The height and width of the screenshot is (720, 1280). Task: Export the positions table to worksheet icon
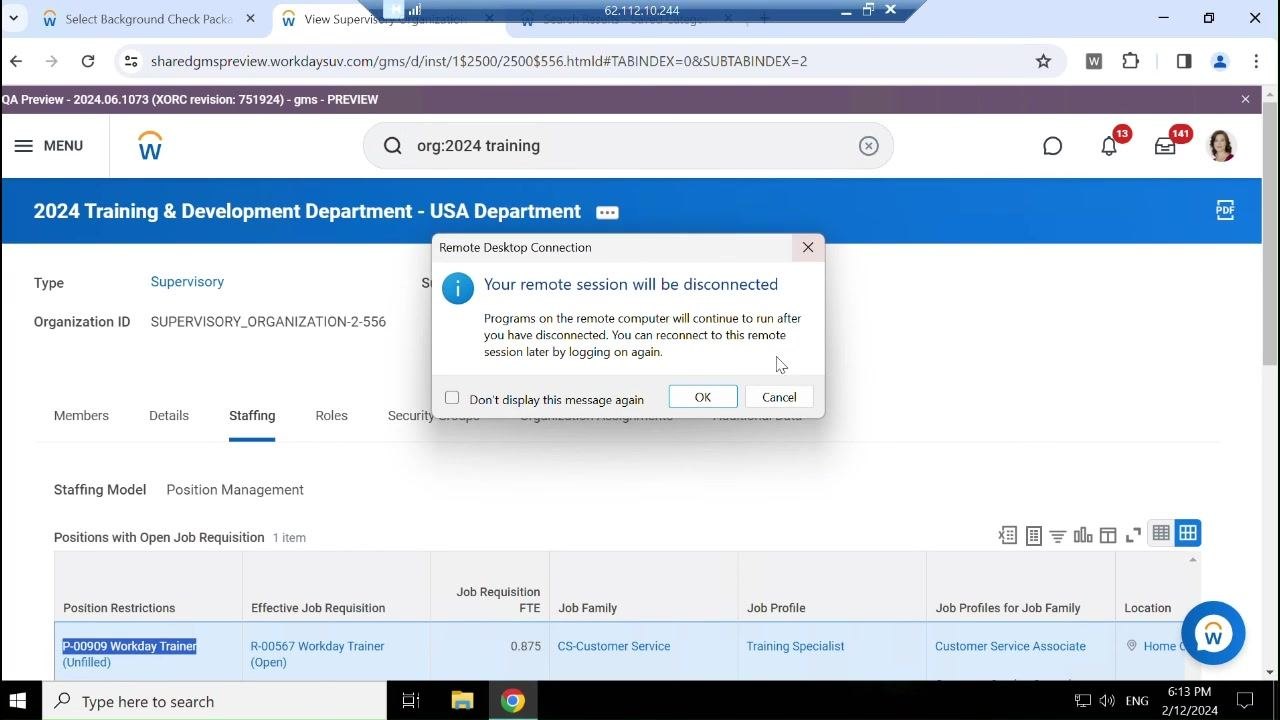click(1034, 535)
